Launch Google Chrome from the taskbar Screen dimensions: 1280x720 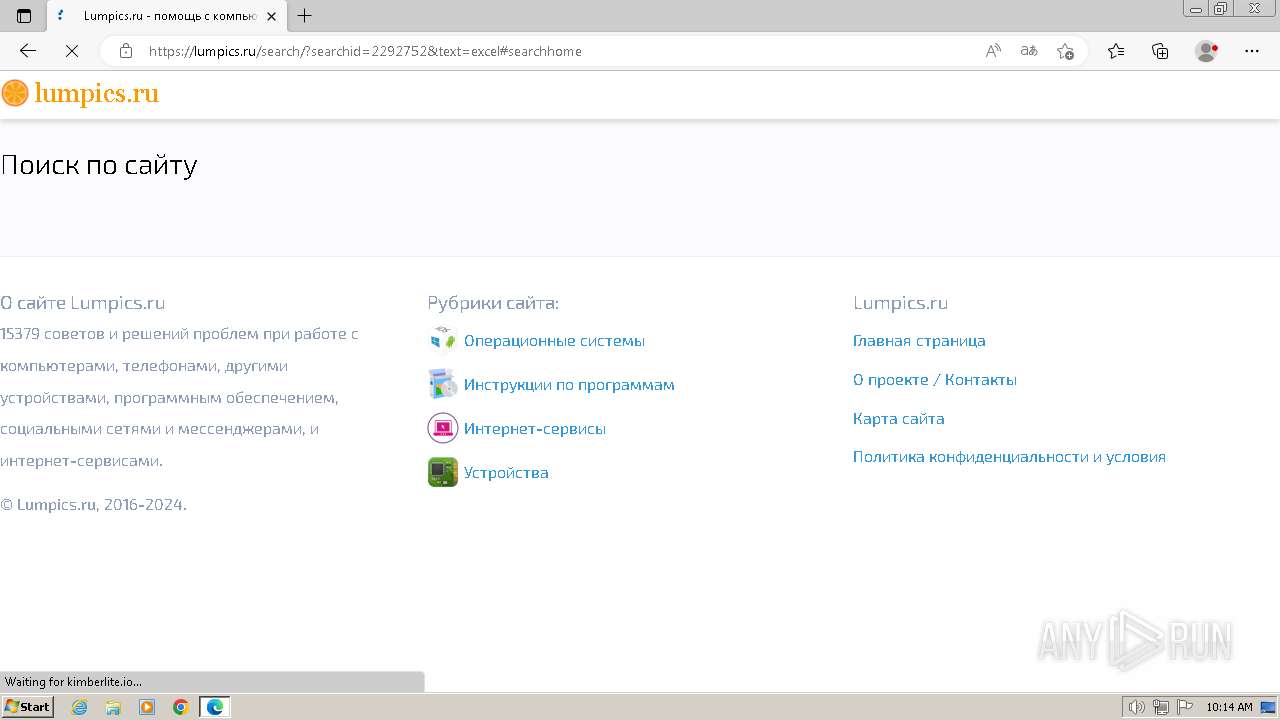coord(181,707)
